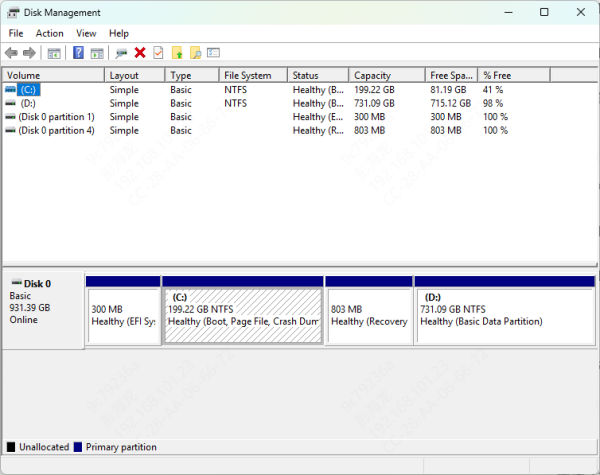Click the checklist settings toolbar icon
The height and width of the screenshot is (475, 600).
point(214,52)
